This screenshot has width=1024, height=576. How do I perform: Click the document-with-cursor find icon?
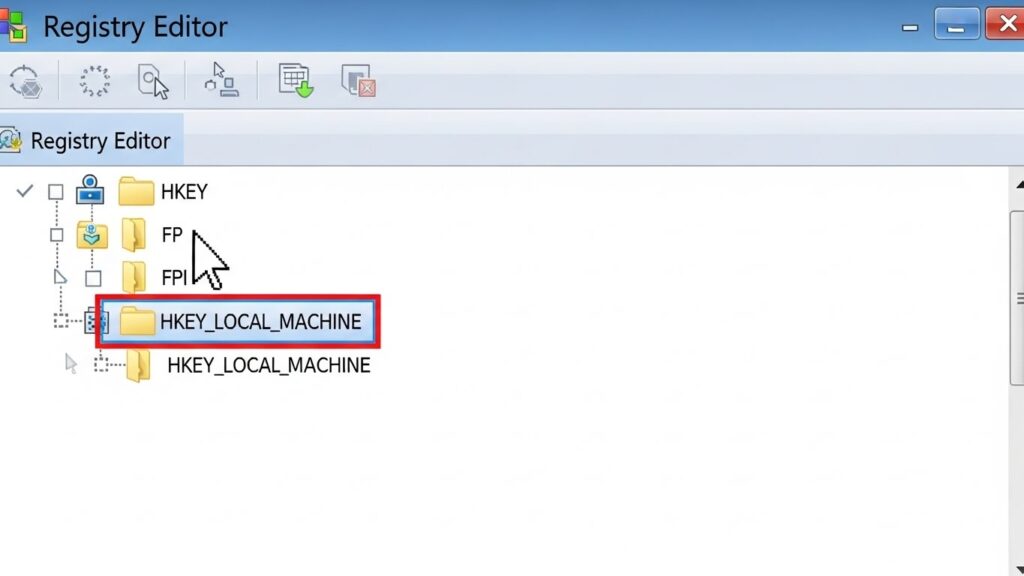tap(153, 82)
